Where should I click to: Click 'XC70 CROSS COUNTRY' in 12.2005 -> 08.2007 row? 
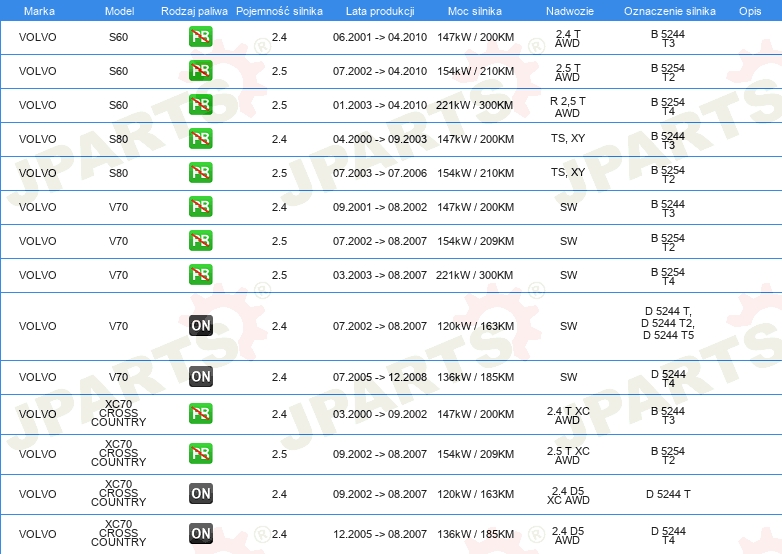click(x=119, y=533)
